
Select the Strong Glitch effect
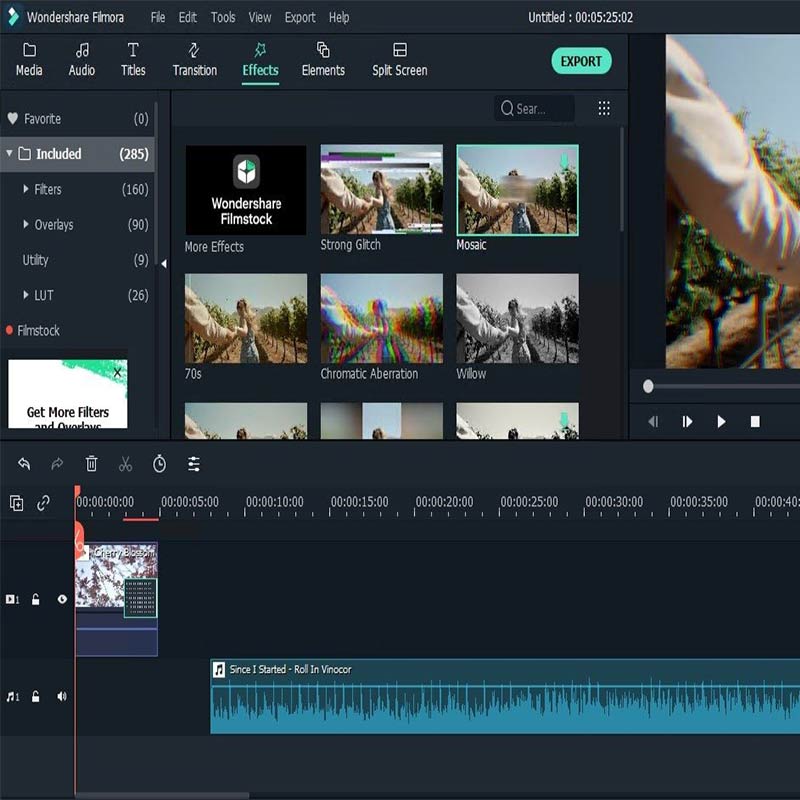click(x=382, y=190)
